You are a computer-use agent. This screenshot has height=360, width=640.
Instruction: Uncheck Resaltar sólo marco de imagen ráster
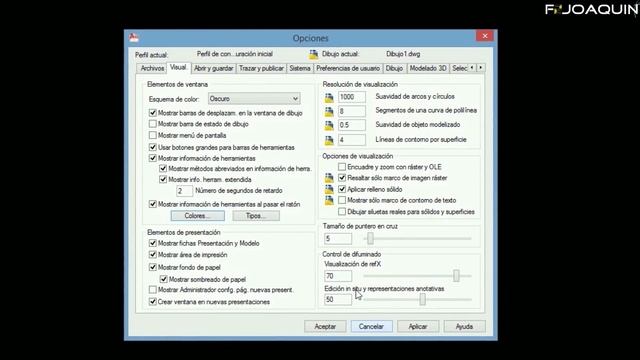[342, 178]
